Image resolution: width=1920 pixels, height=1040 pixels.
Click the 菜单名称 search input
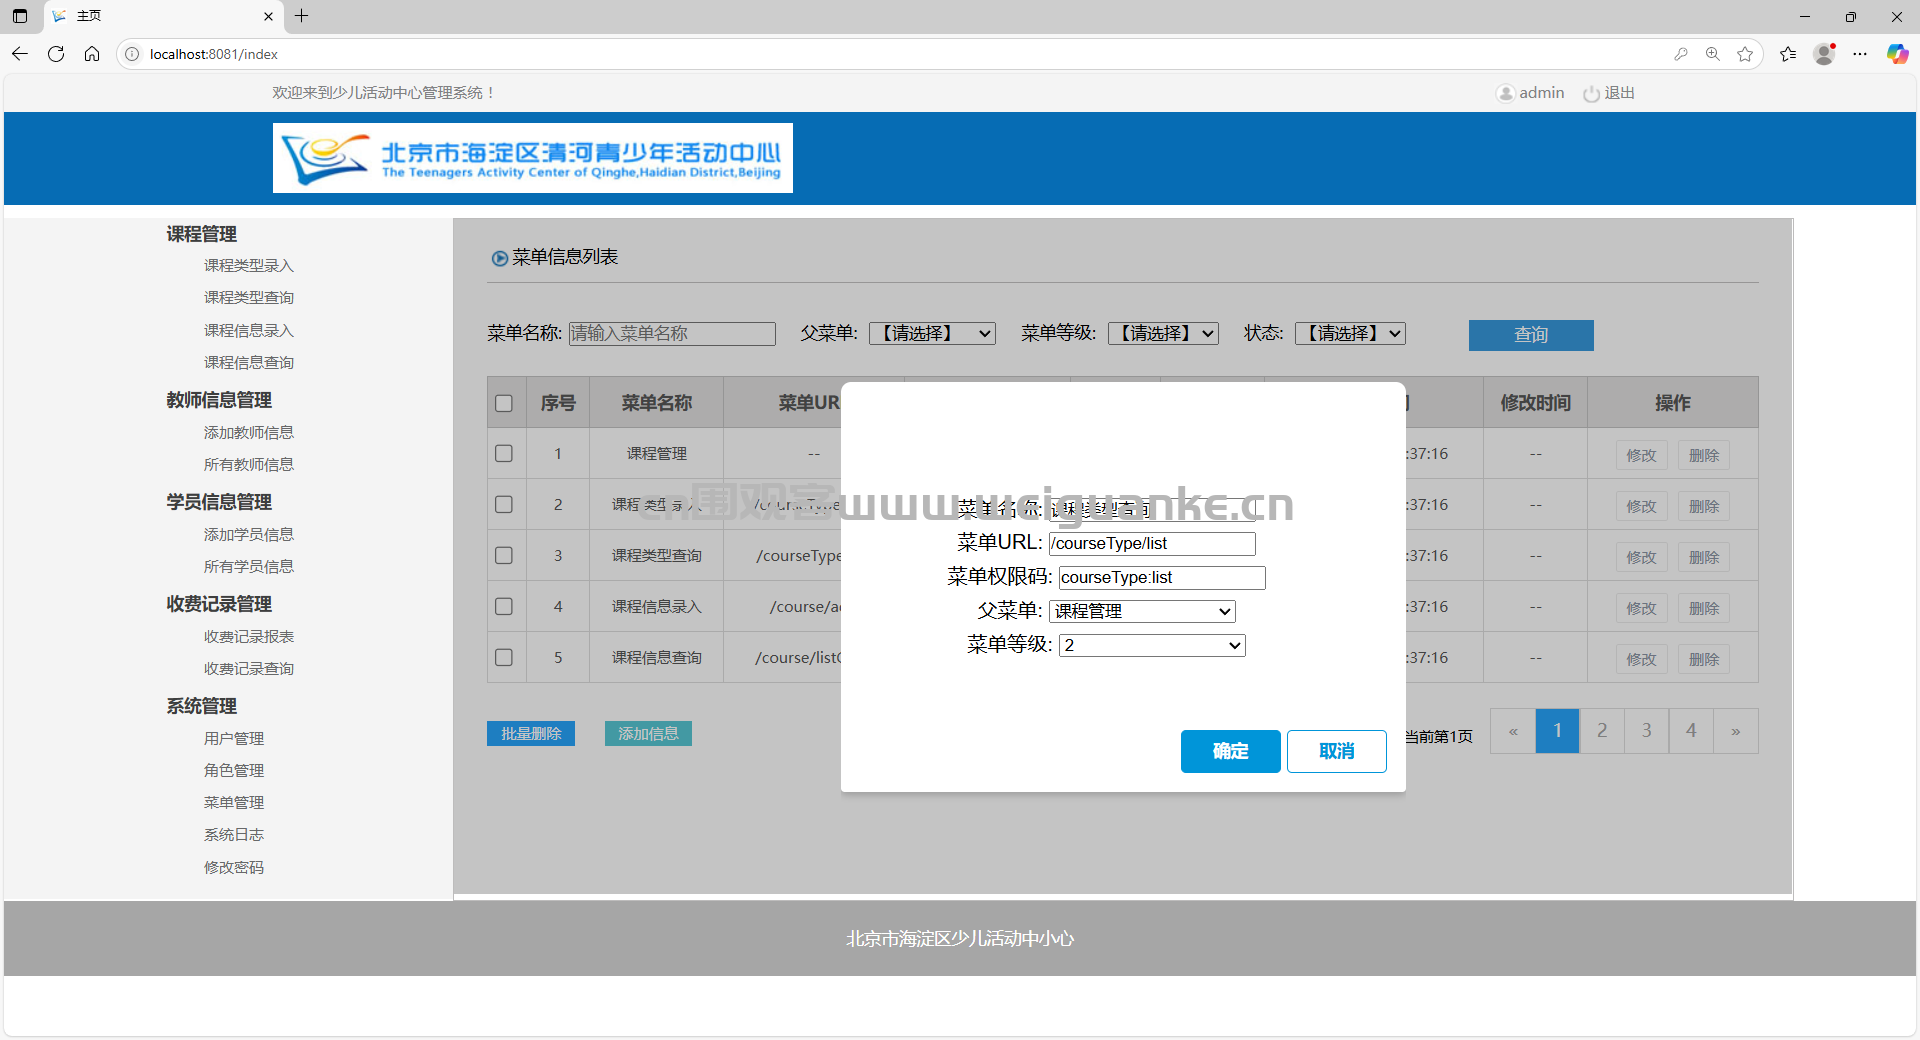click(672, 333)
